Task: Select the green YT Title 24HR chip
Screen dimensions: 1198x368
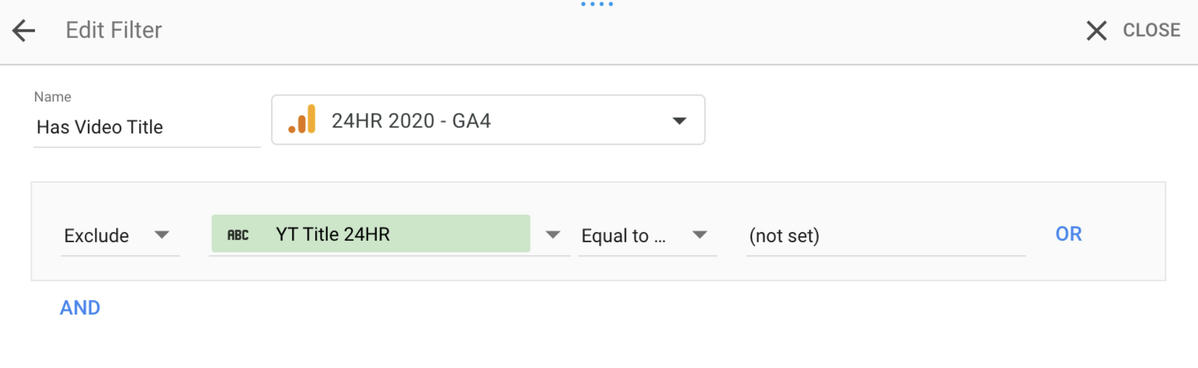Action: pyautogui.click(x=371, y=234)
